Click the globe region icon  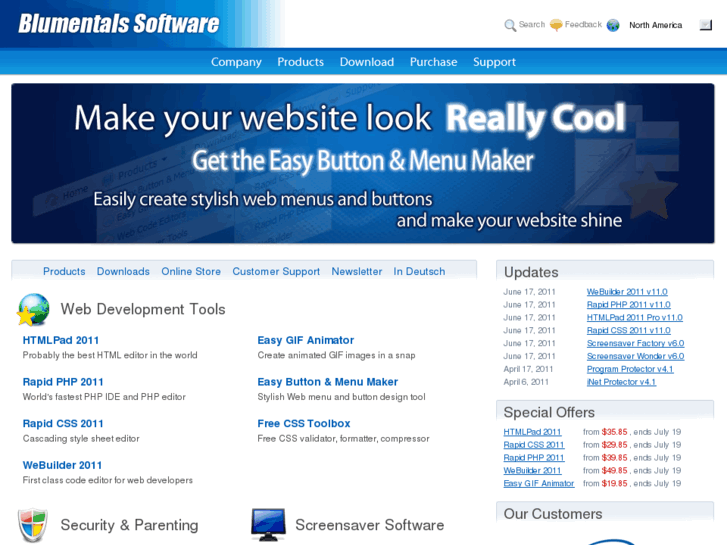(x=613, y=25)
